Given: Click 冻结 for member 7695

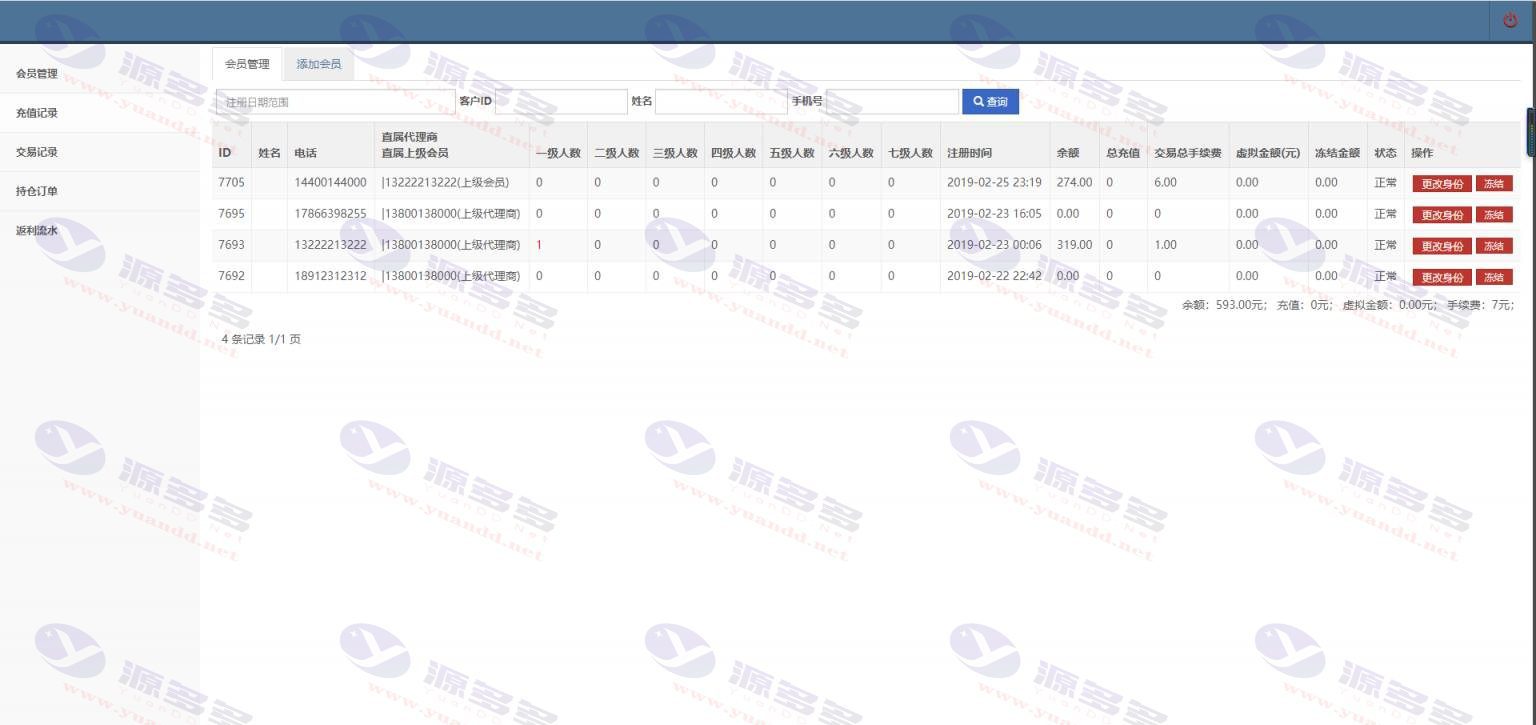Looking at the screenshot, I should [x=1494, y=215].
